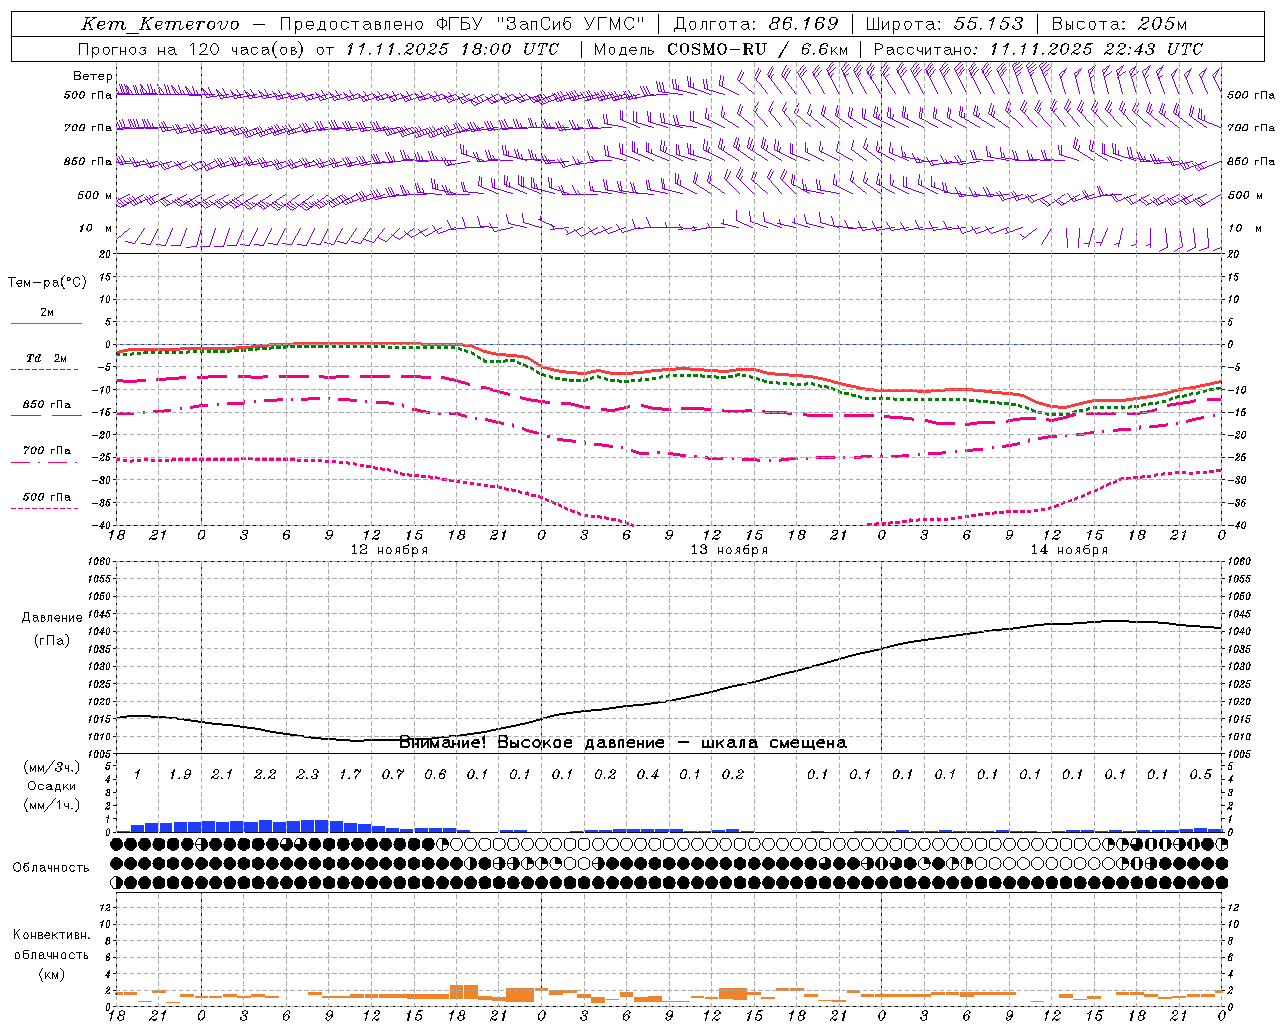Viewport: 1280px width, 1024px height.
Task: Click the 'Конвективн.' convective cloud label
Action: pyautogui.click(x=52, y=935)
